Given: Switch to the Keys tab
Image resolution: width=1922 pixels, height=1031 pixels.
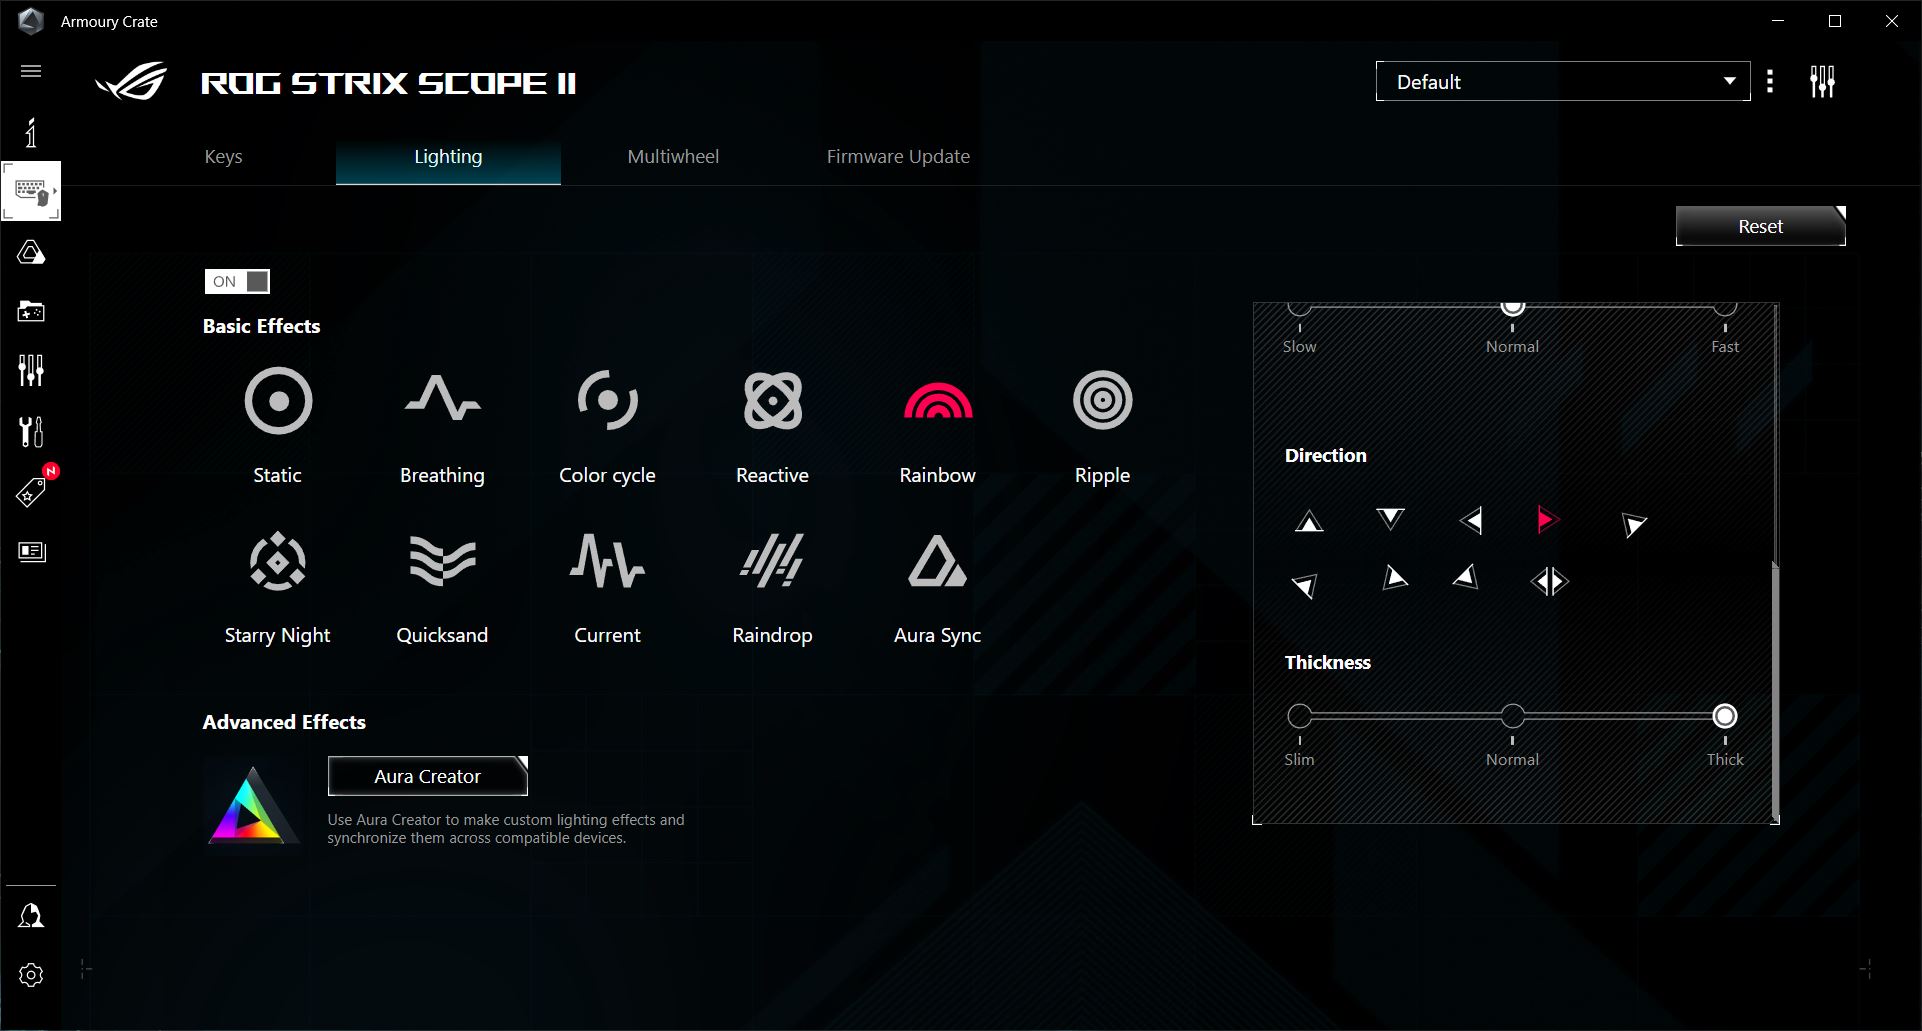Looking at the screenshot, I should pyautogui.click(x=224, y=157).
